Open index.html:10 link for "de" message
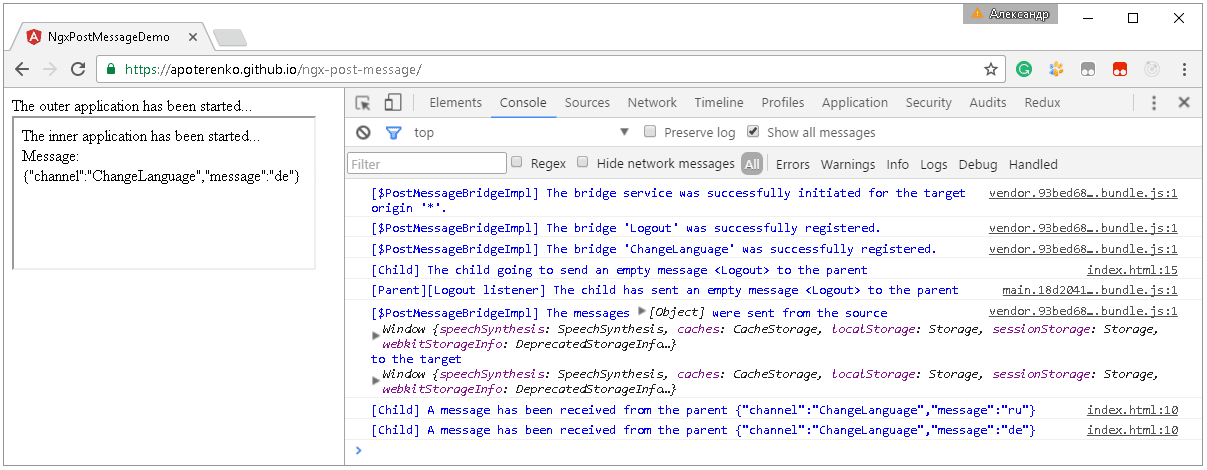 tap(1133, 430)
